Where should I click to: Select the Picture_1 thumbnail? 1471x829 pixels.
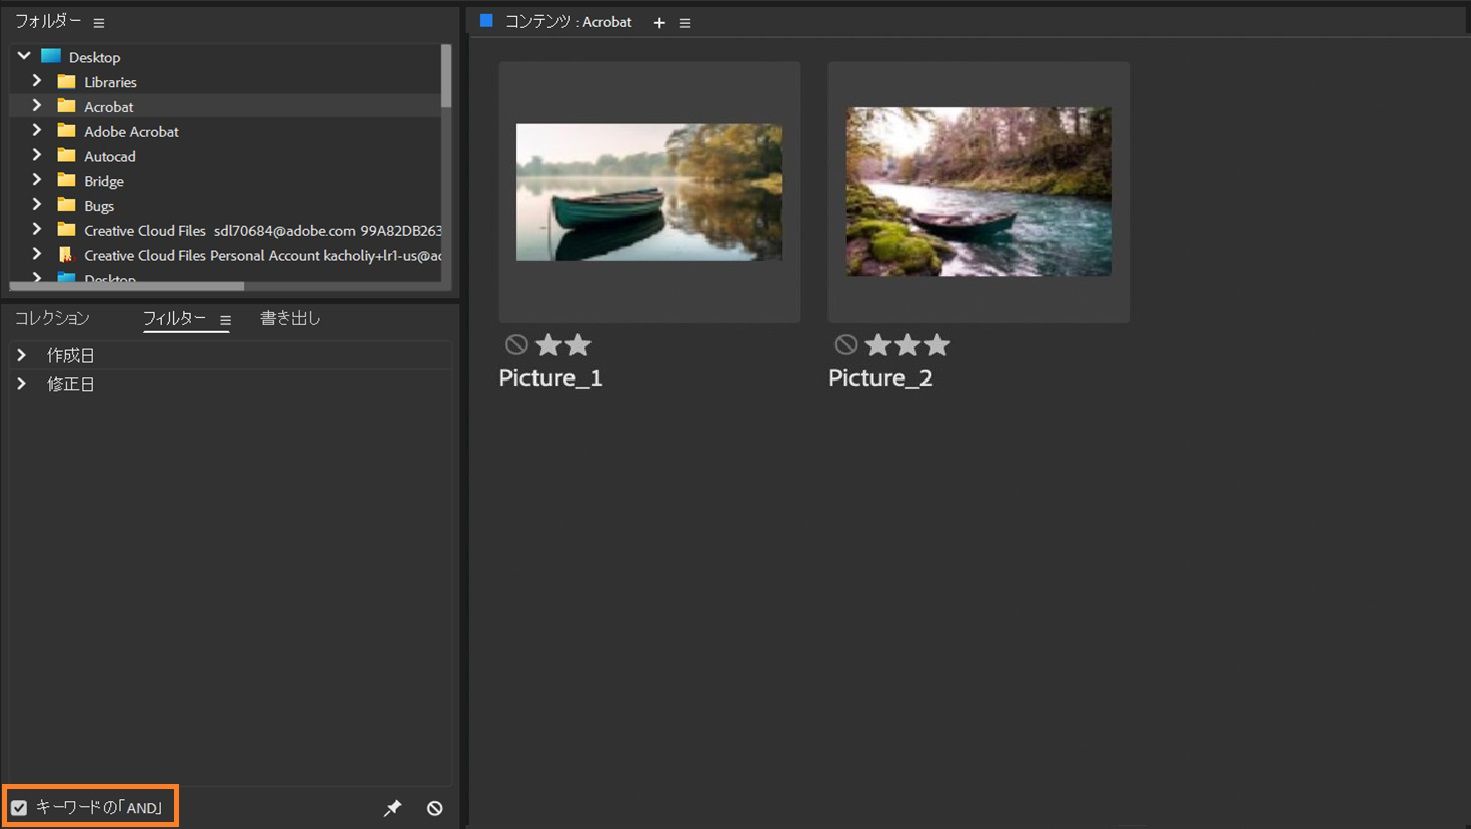649,192
